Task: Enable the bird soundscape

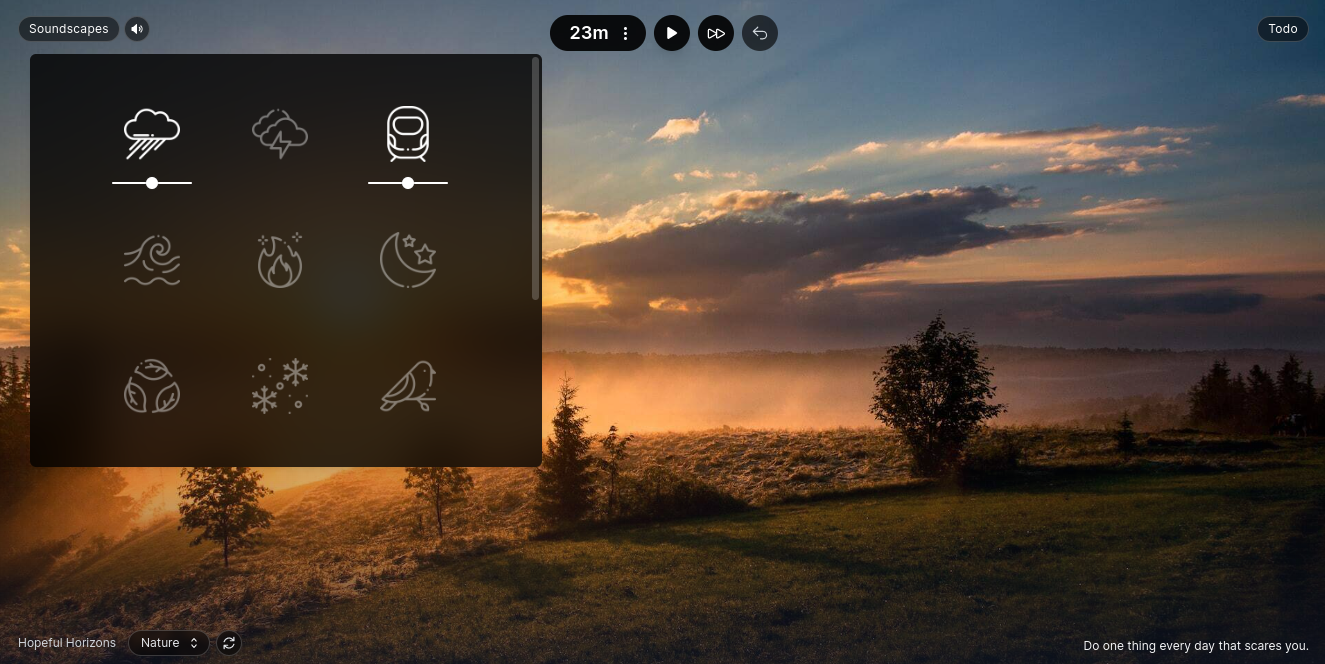Action: tap(408, 387)
